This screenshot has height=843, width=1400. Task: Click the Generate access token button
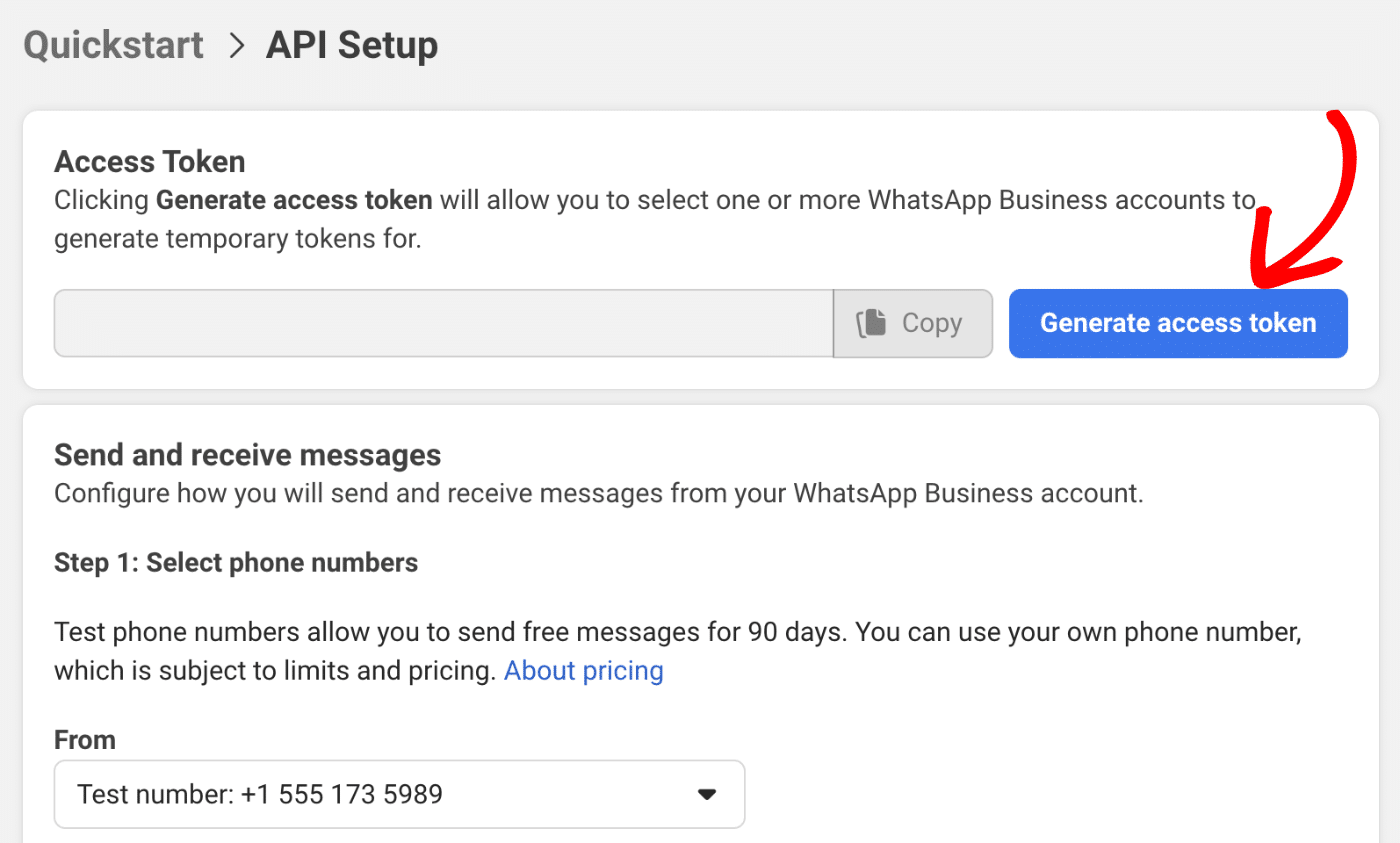[1177, 323]
